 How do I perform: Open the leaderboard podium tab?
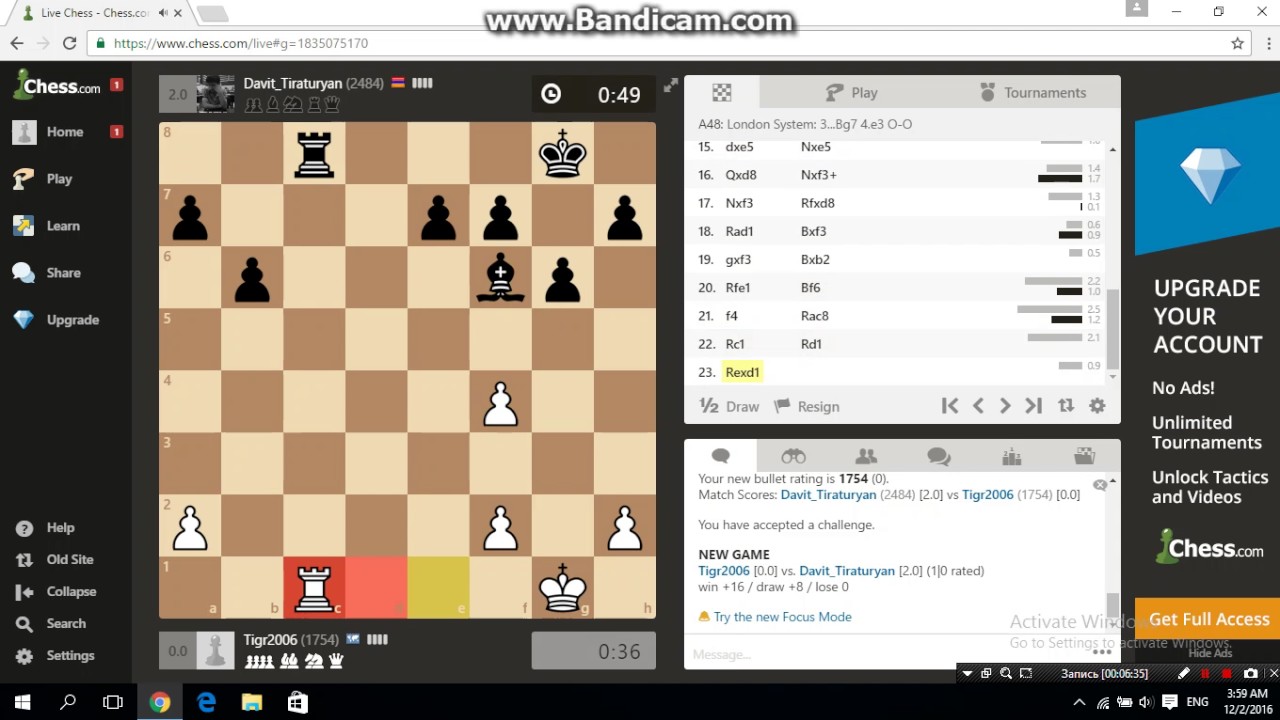[1011, 456]
